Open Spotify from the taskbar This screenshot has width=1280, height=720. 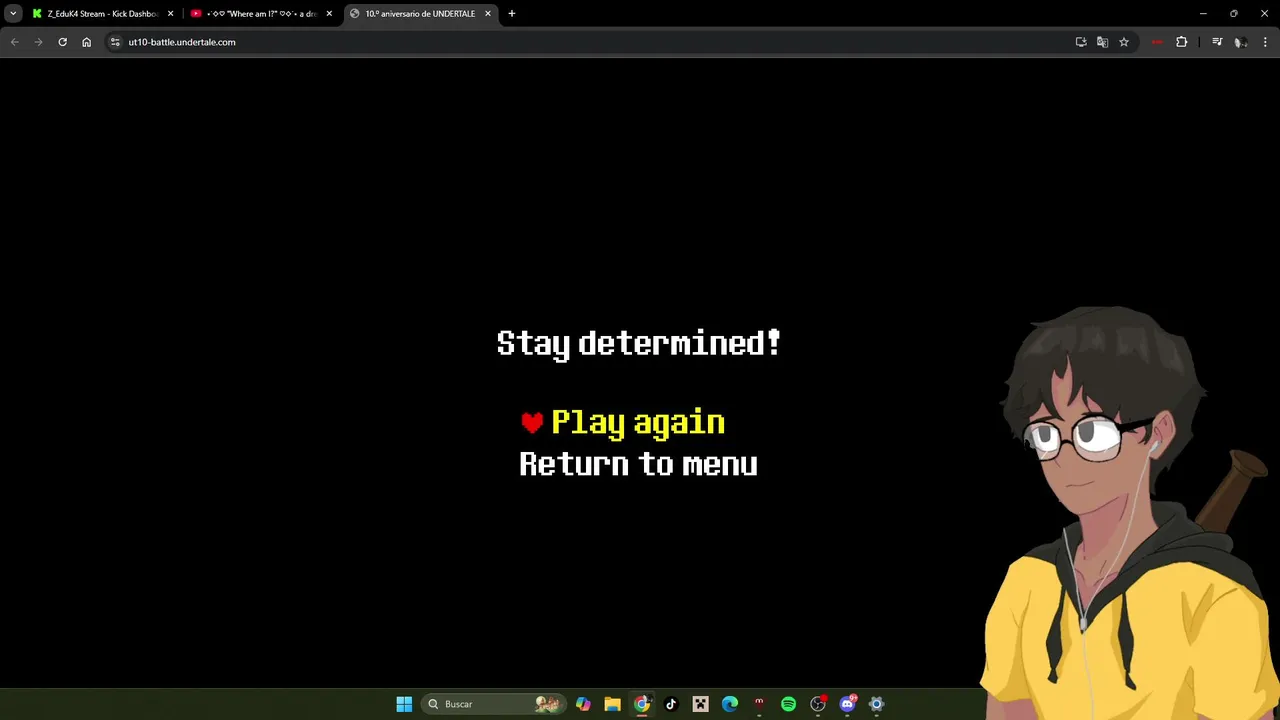click(x=788, y=704)
